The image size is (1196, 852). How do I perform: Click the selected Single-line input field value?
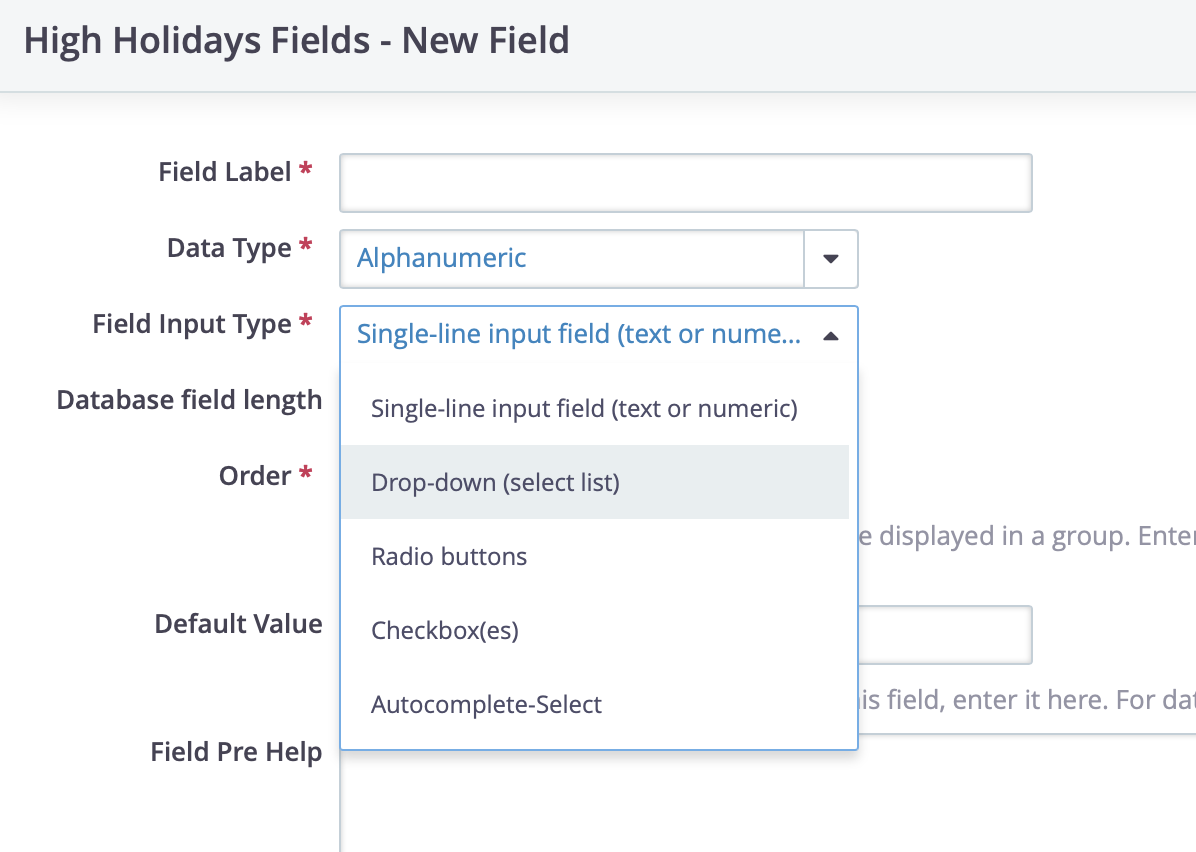click(x=579, y=334)
